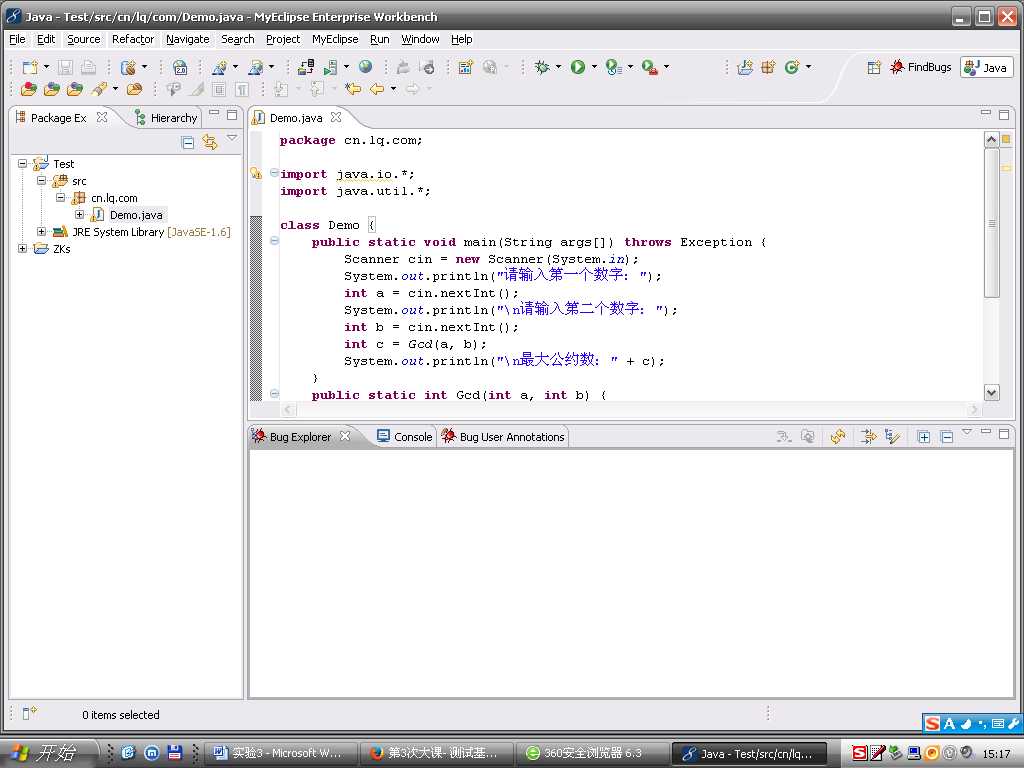Collapse the Test project tree node

[23, 163]
